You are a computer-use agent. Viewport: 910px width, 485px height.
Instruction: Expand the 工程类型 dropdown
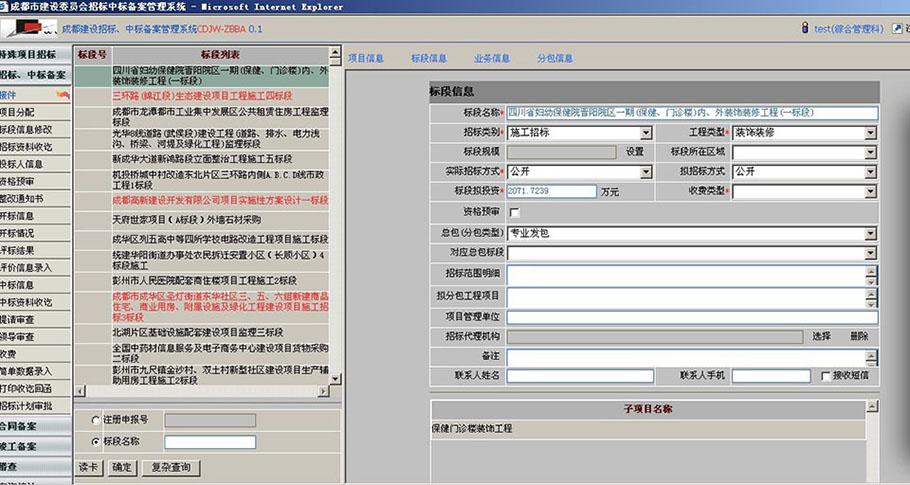[871, 133]
